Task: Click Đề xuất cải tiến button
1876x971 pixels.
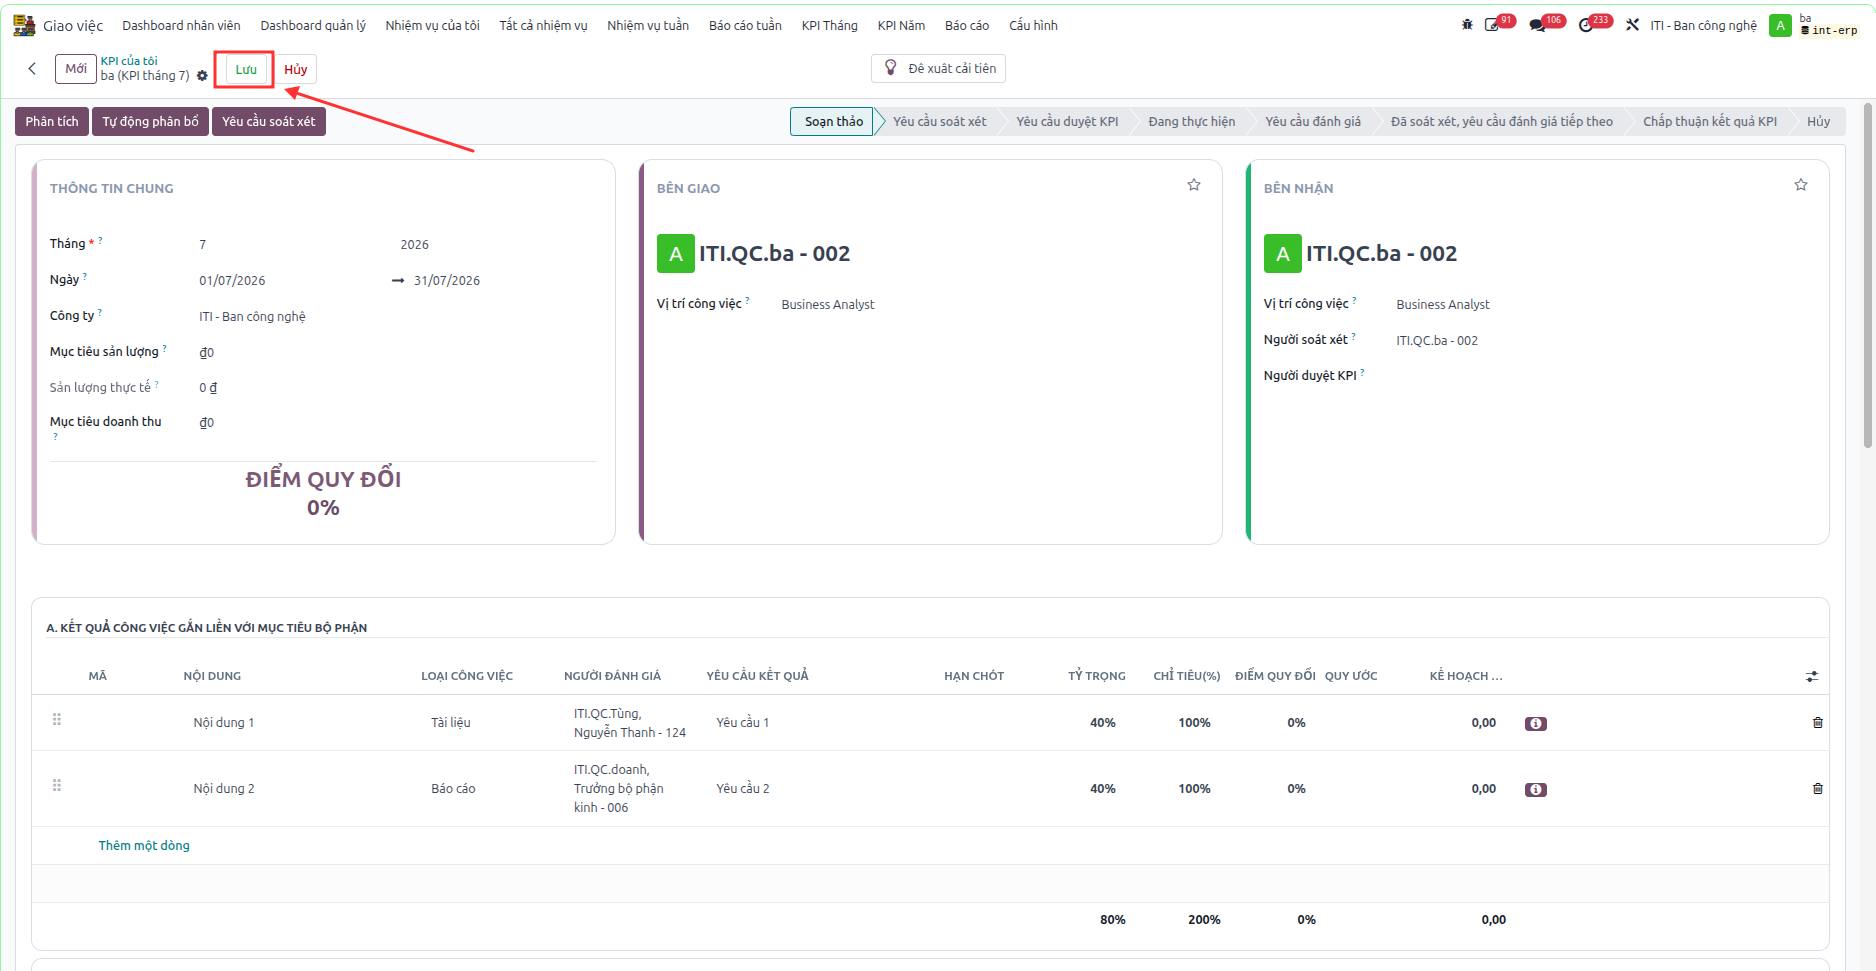Action: [x=938, y=68]
